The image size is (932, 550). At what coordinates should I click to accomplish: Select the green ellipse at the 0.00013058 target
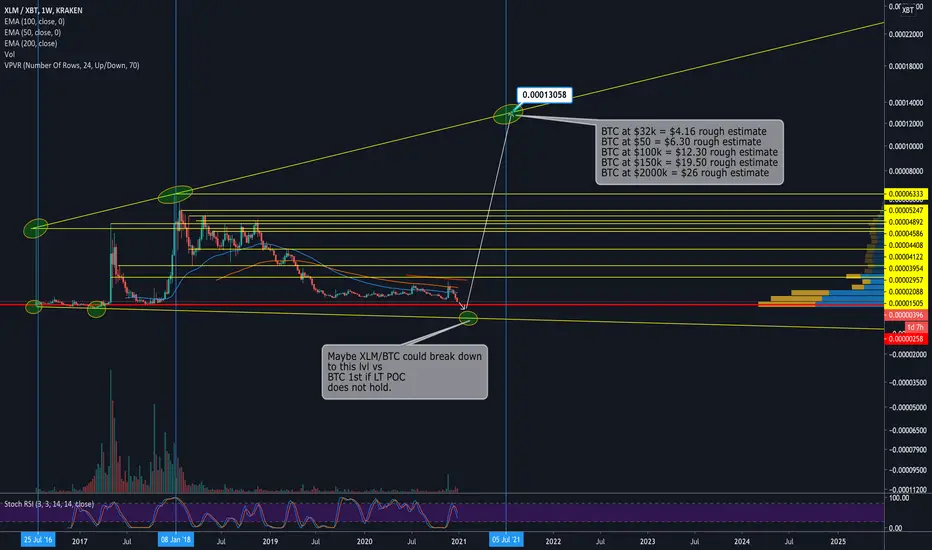pyautogui.click(x=508, y=114)
